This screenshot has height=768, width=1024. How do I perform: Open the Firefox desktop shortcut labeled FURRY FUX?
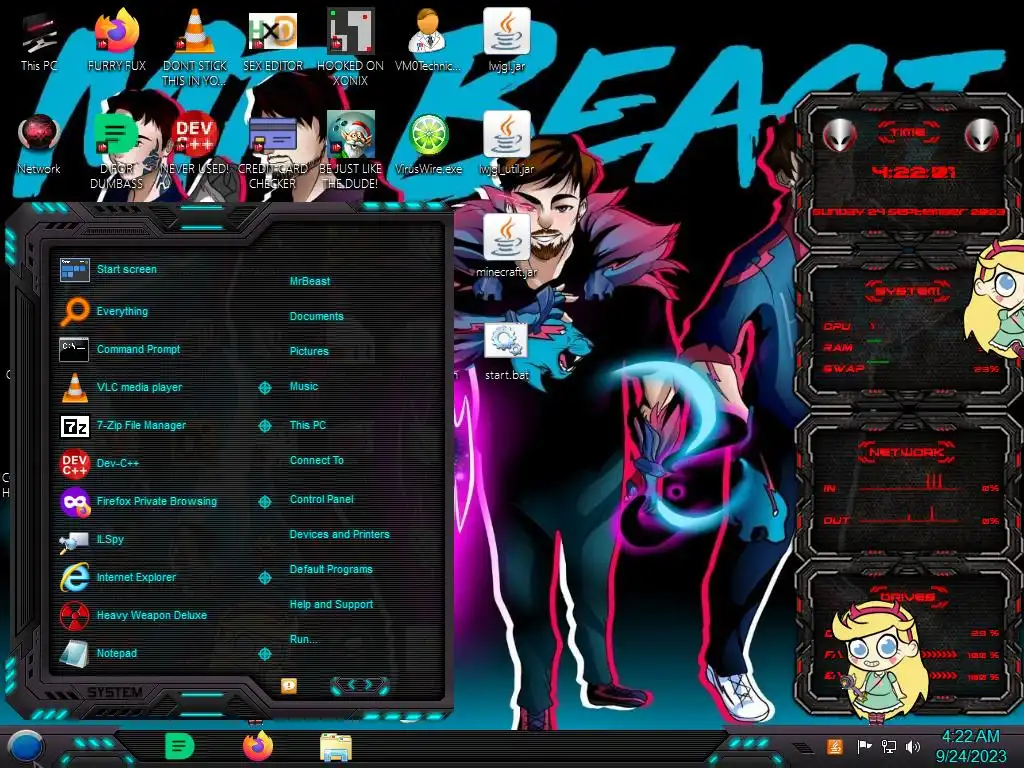[116, 40]
